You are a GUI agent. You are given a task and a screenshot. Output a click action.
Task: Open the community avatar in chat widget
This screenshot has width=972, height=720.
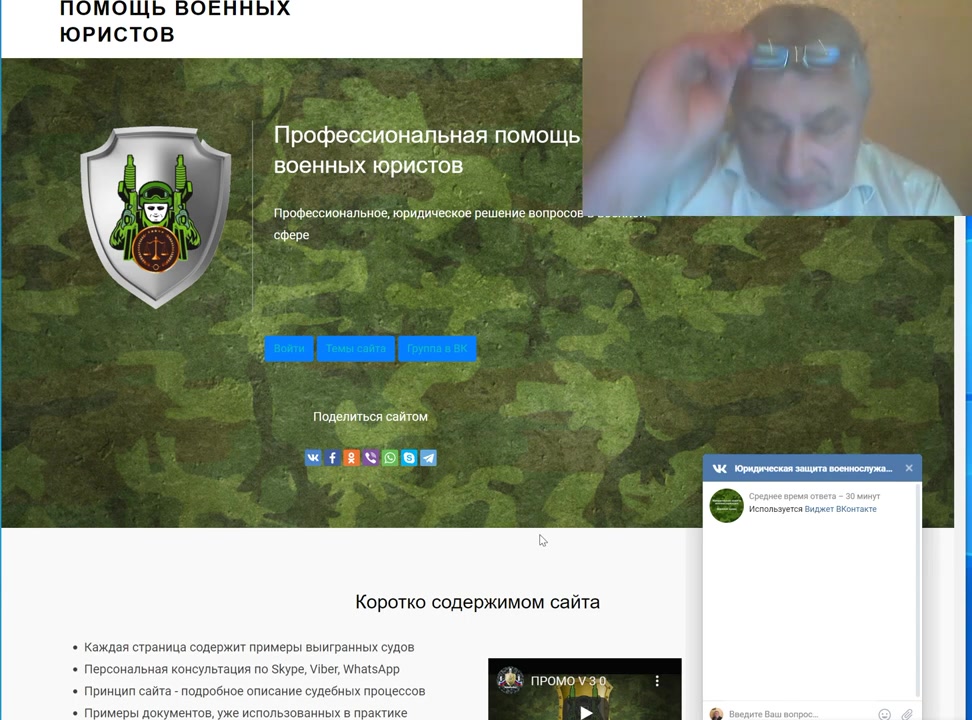coord(726,505)
